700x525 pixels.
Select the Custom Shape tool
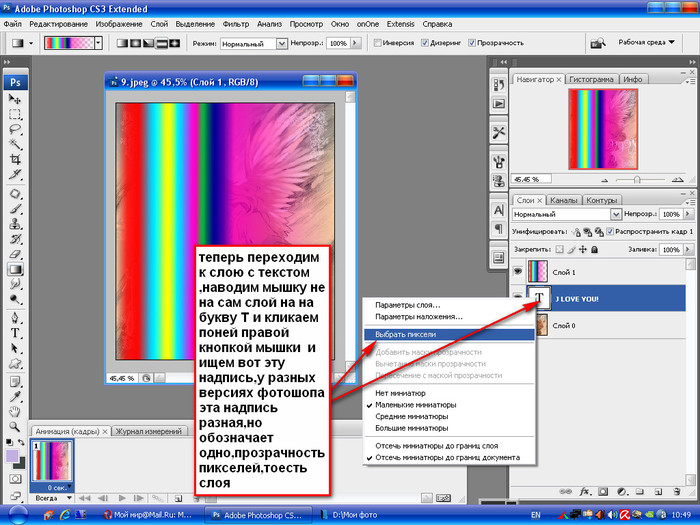15,363
